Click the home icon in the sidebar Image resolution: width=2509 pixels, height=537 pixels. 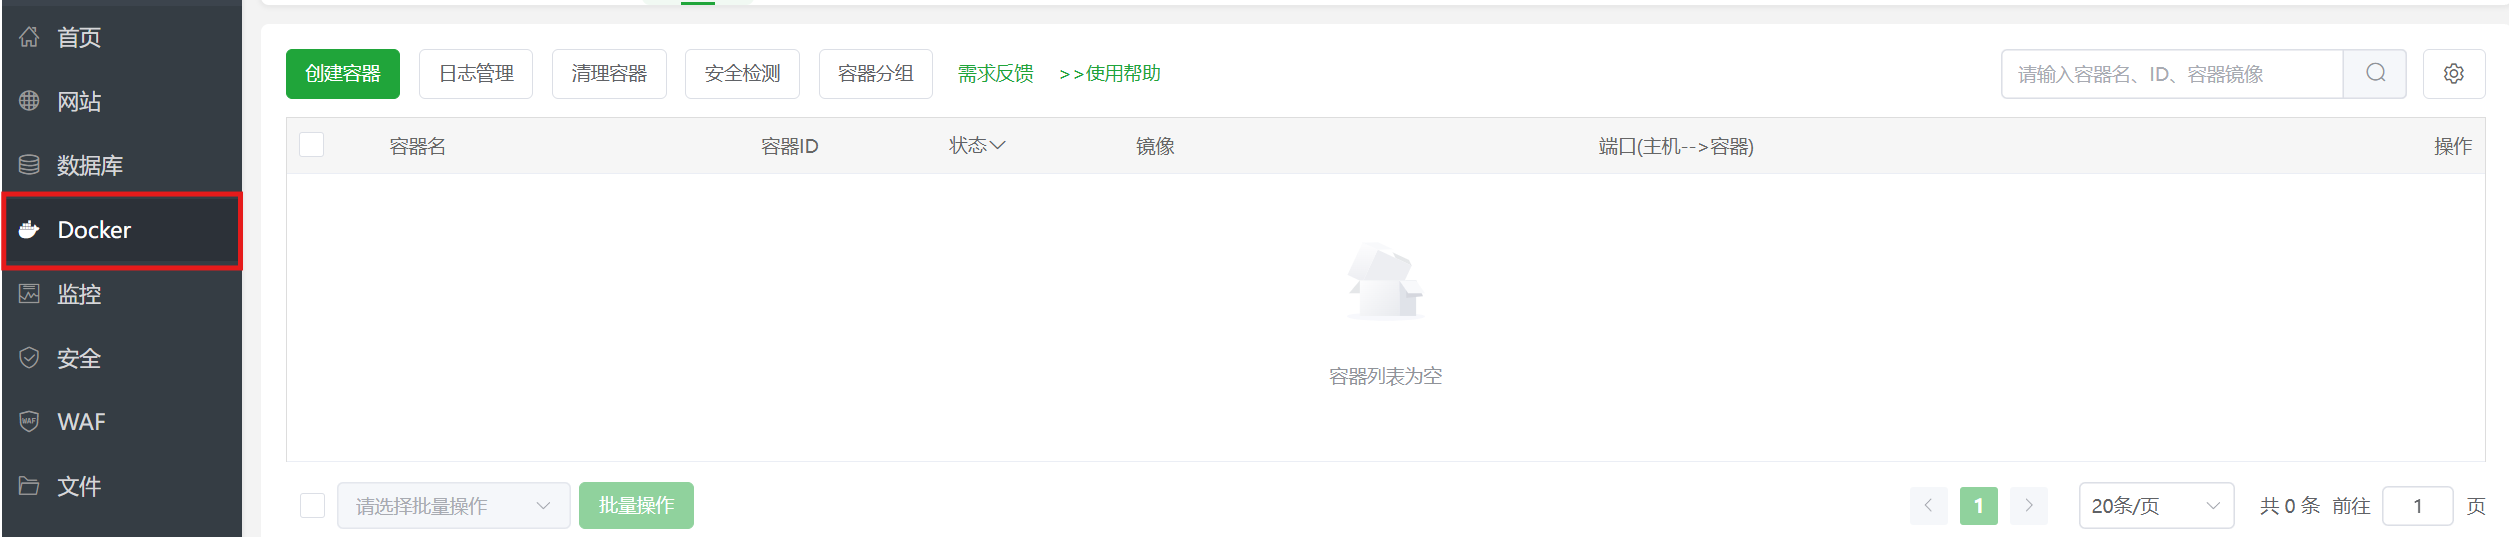point(29,37)
